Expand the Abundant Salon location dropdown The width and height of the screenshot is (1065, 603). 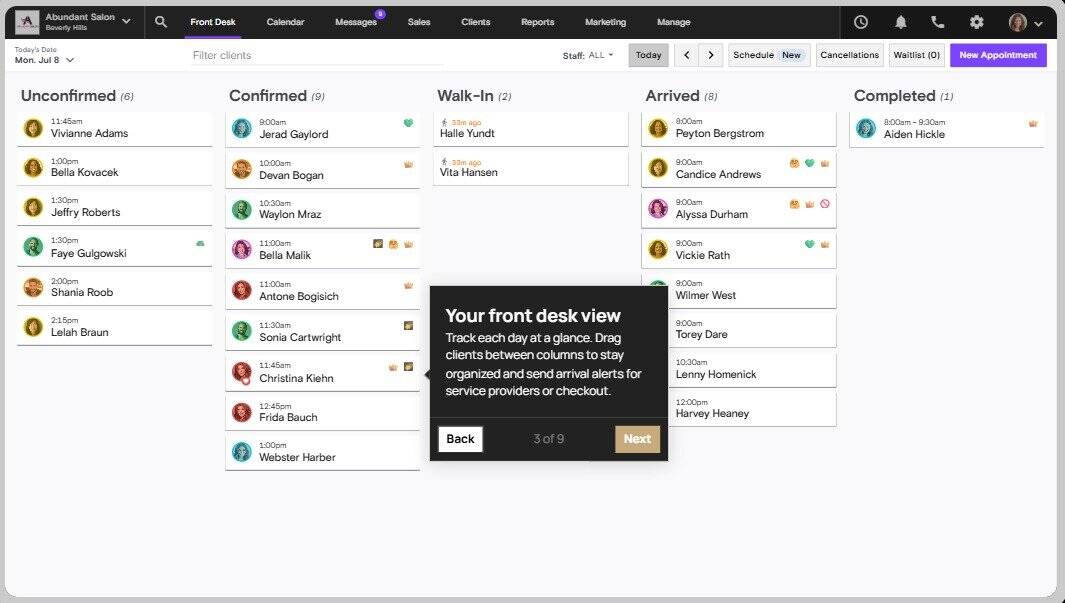[126, 22]
